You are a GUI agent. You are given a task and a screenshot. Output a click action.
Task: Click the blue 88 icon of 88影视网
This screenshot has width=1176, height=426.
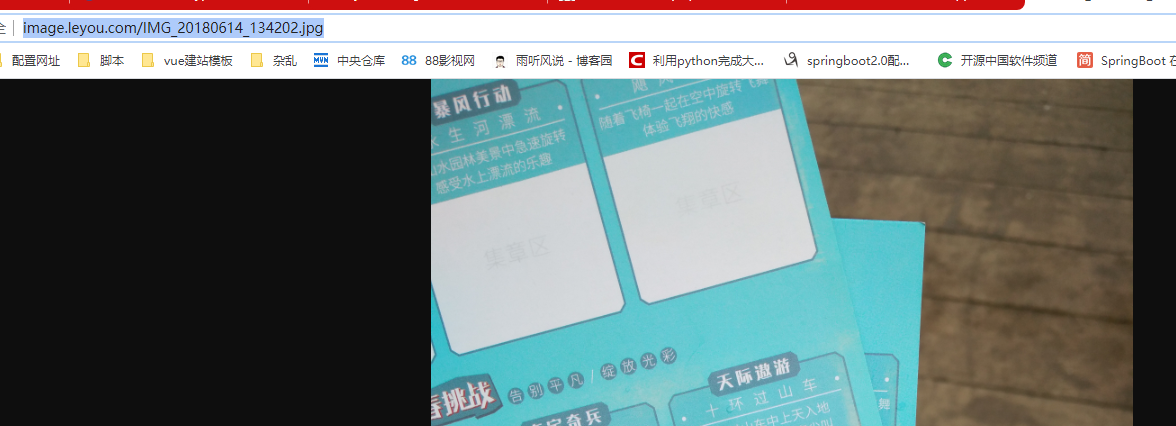(x=409, y=61)
